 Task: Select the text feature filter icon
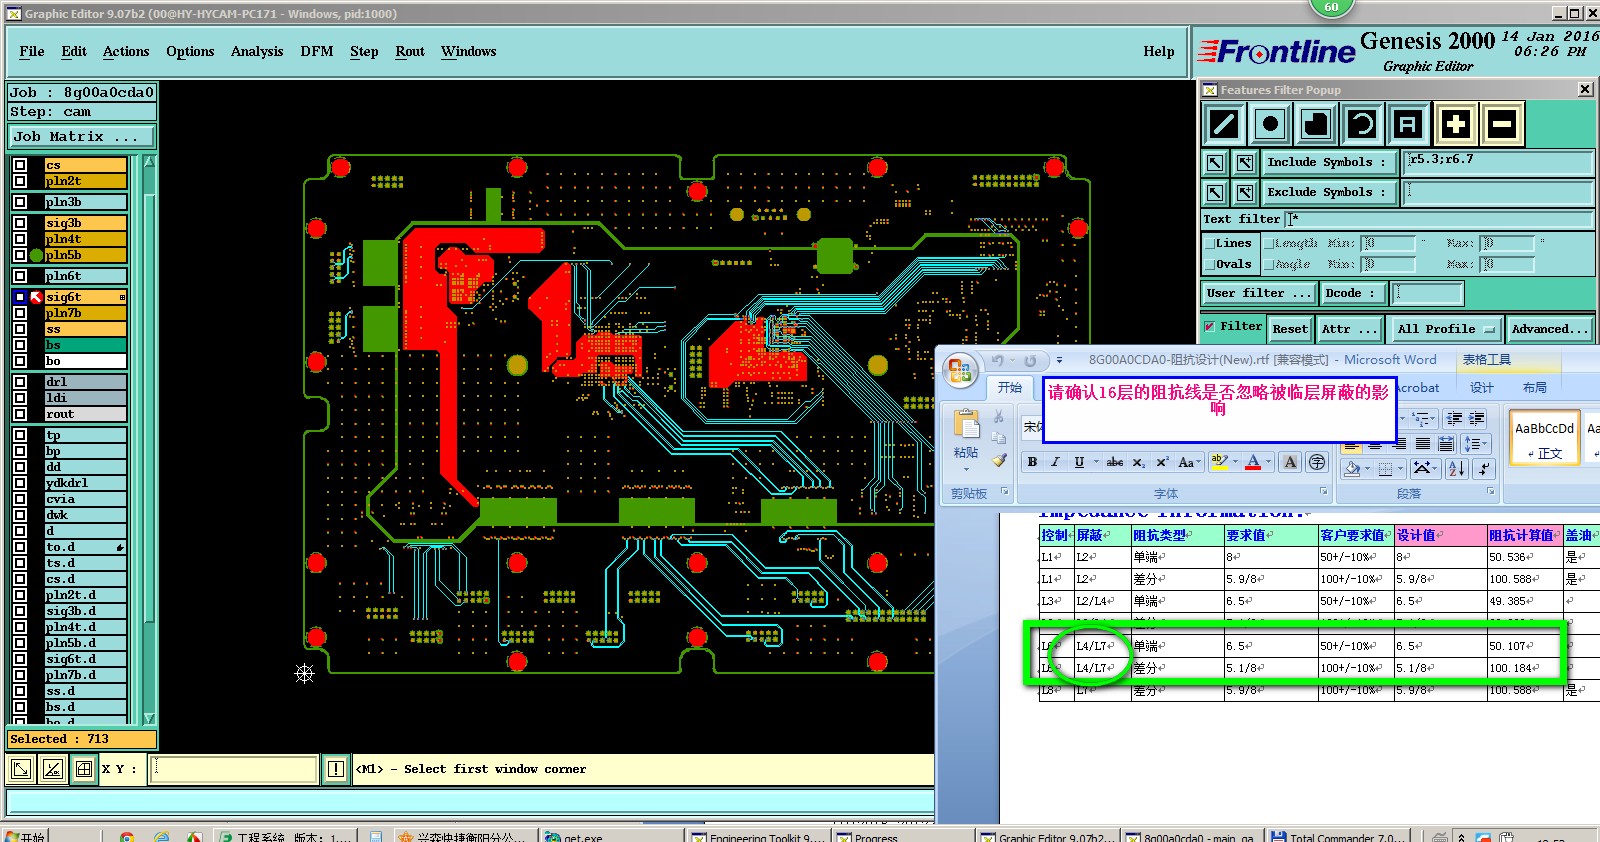(1408, 124)
